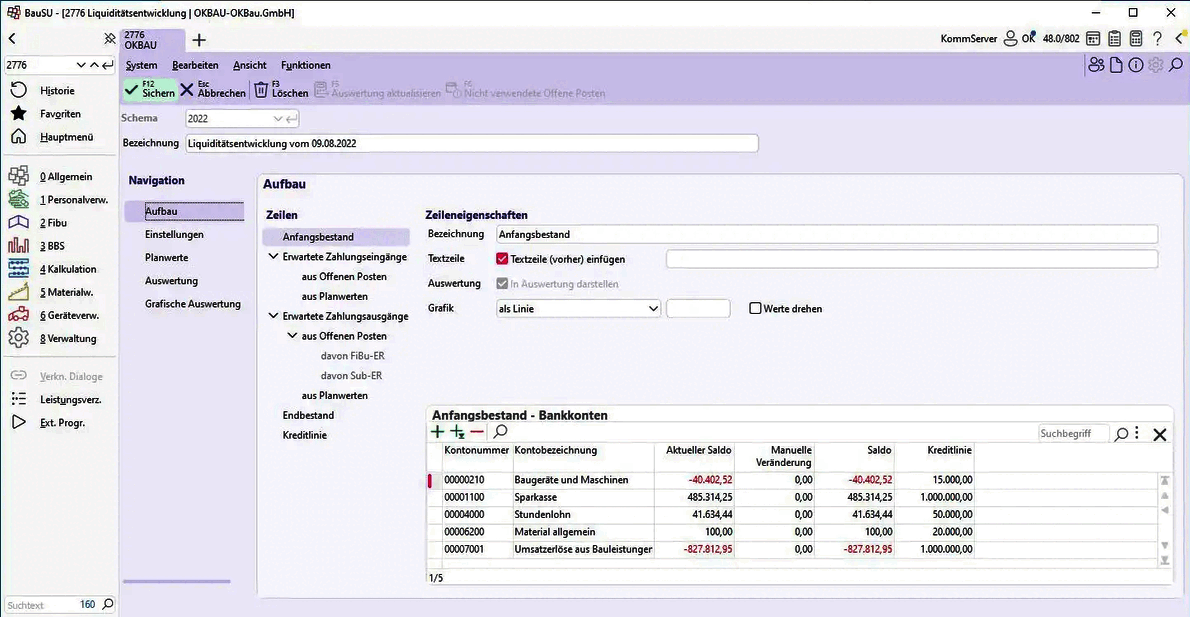Image resolution: width=1190 pixels, height=617 pixels.
Task: Click Abbrechen Esc button
Action: [x=213, y=90]
